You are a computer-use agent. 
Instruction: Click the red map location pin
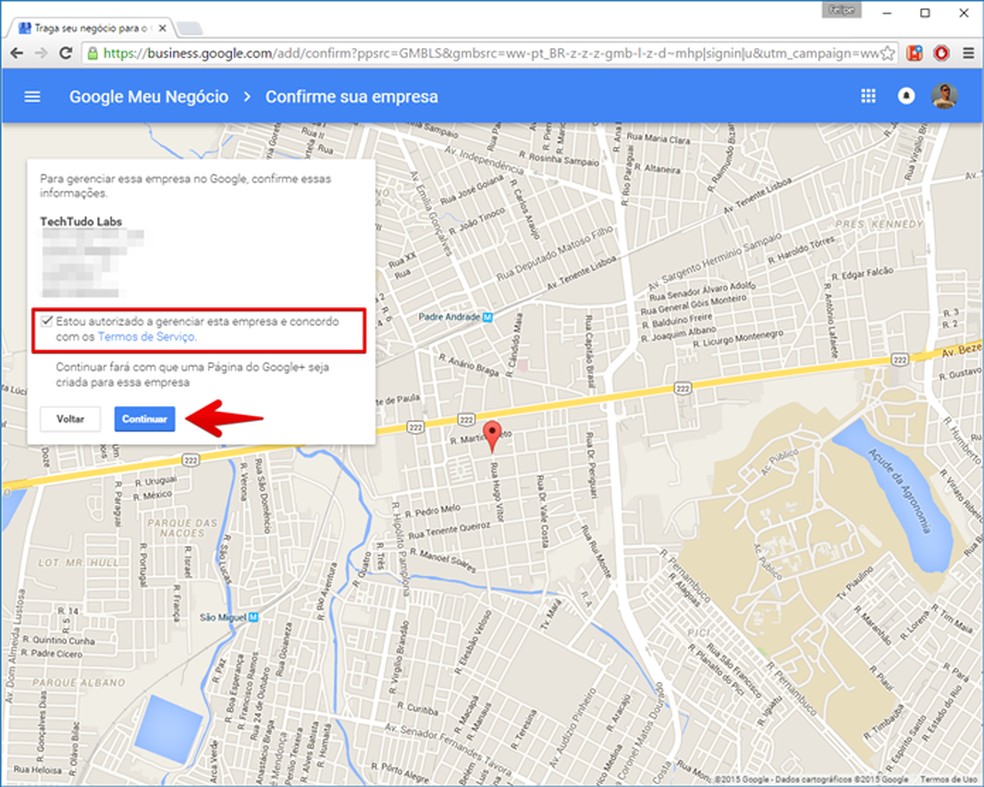(x=493, y=436)
